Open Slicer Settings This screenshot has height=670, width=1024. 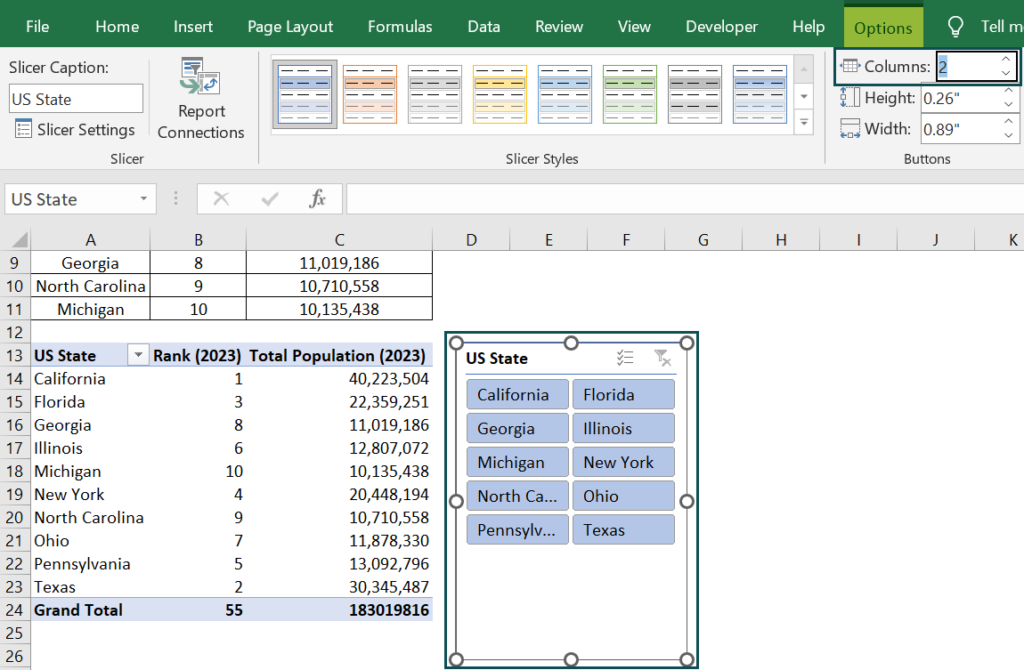75,129
